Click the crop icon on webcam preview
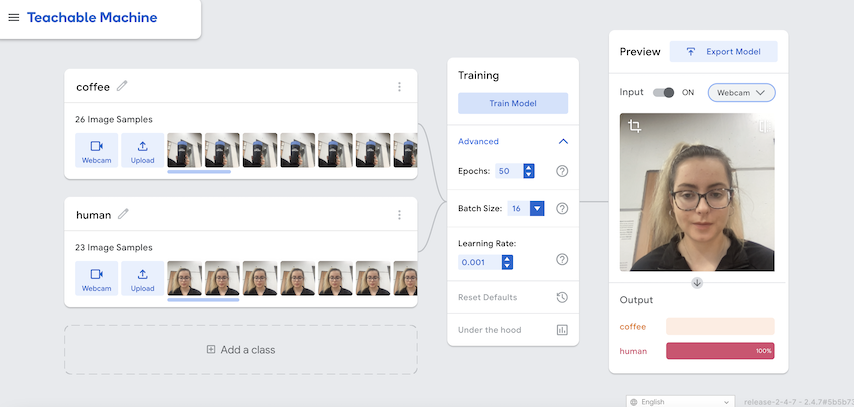The width and height of the screenshot is (854, 407). point(634,126)
